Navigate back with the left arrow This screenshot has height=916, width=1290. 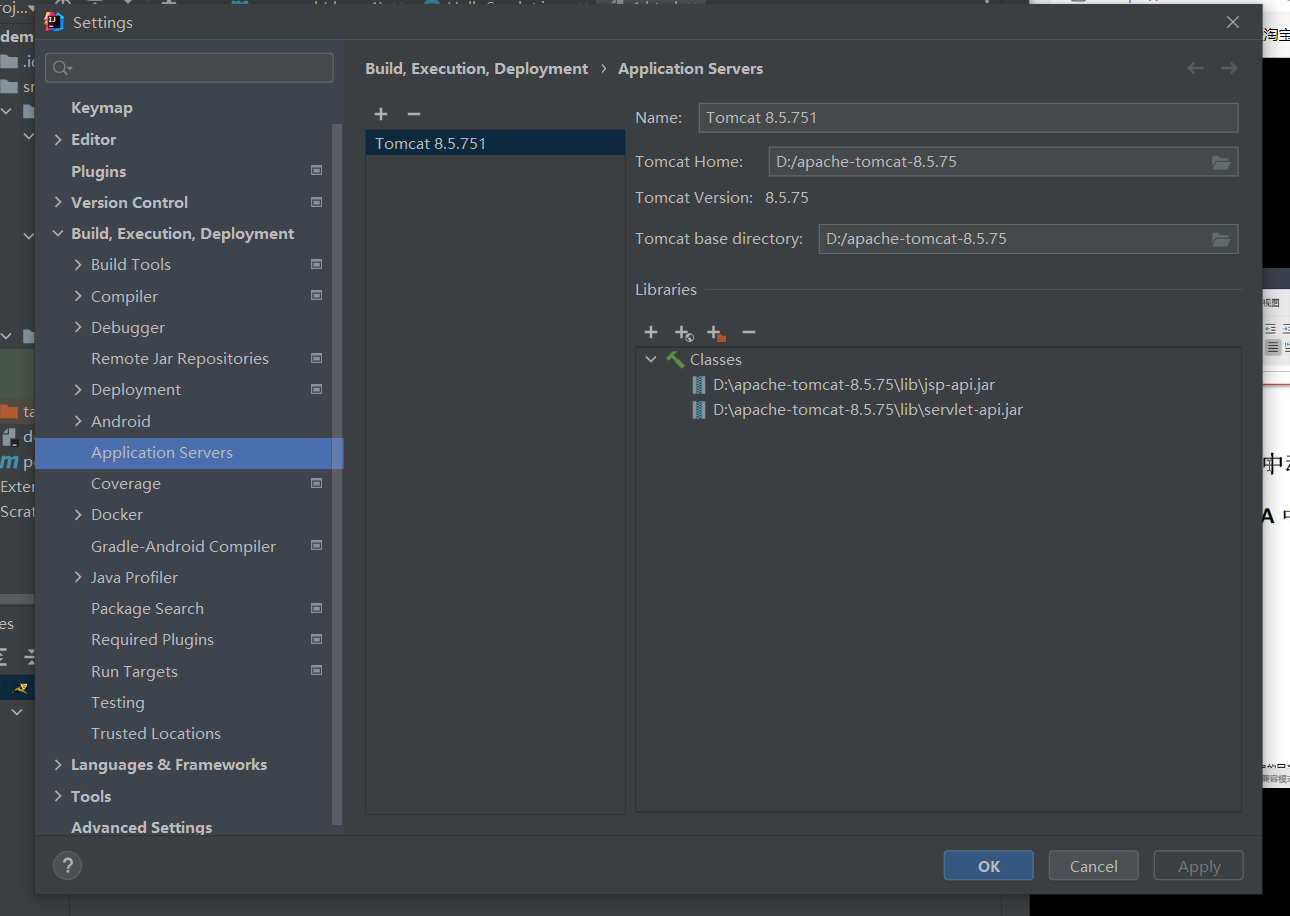tap(1195, 68)
